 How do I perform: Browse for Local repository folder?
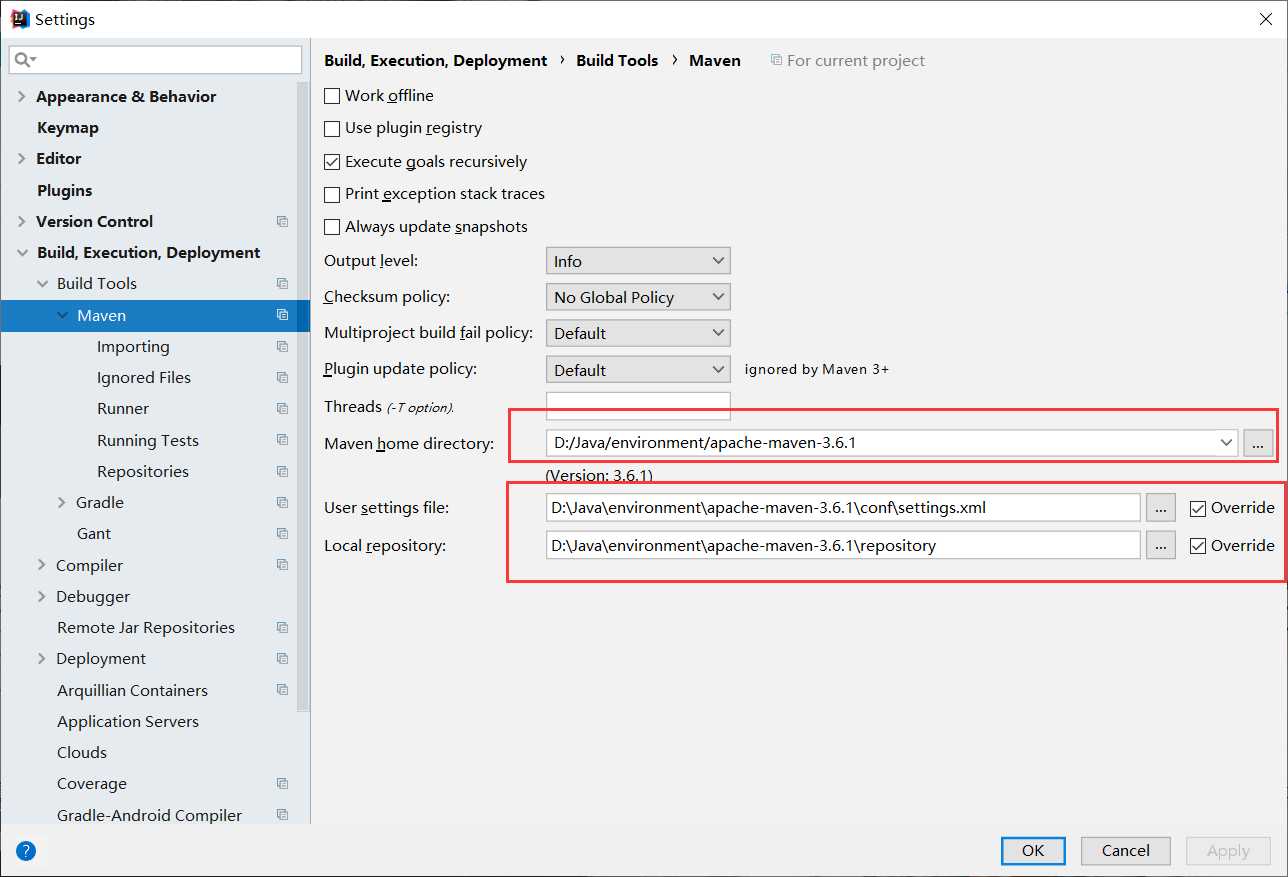(x=1160, y=546)
